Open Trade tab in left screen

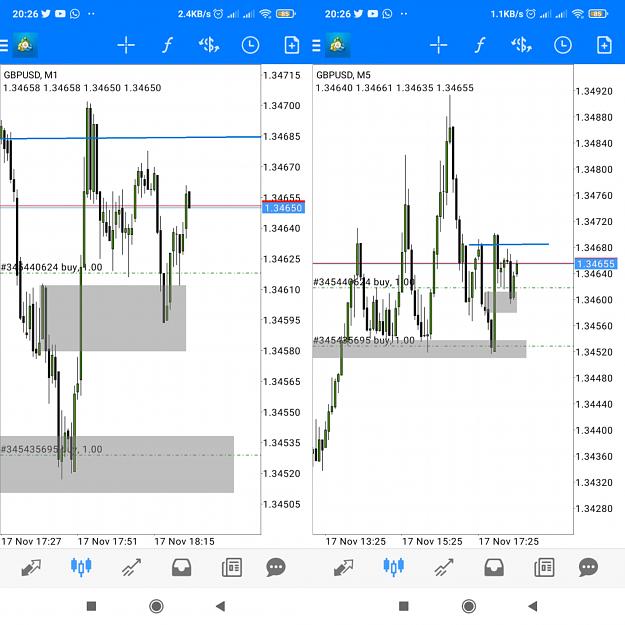click(x=131, y=567)
